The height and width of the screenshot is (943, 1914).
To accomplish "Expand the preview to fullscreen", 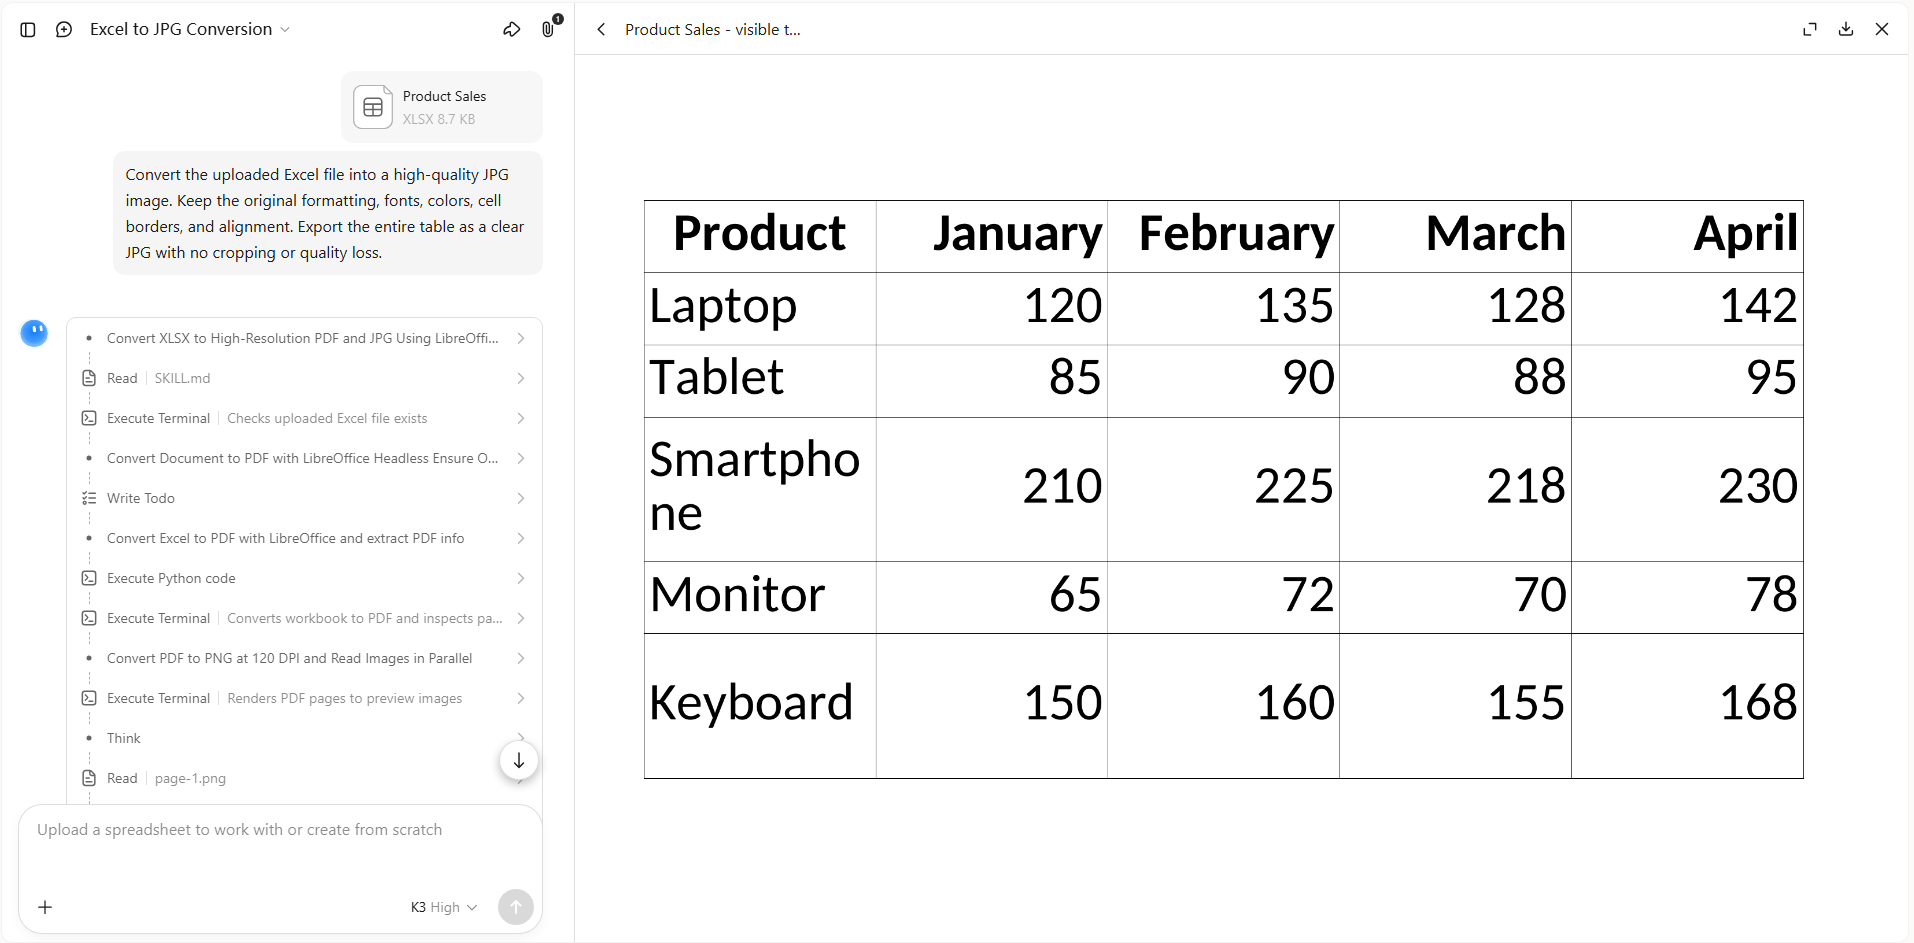I will pos(1810,30).
